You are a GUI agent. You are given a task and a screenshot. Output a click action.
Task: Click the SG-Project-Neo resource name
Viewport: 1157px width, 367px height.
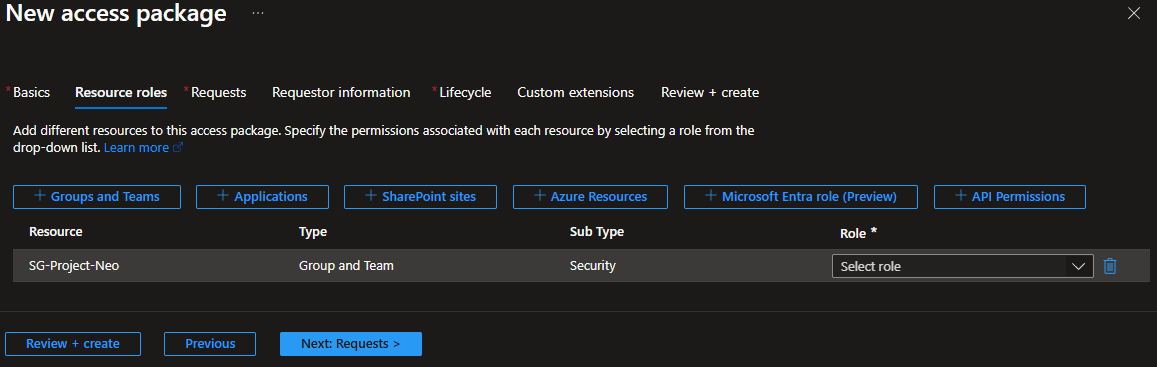pyautogui.click(x=74, y=266)
